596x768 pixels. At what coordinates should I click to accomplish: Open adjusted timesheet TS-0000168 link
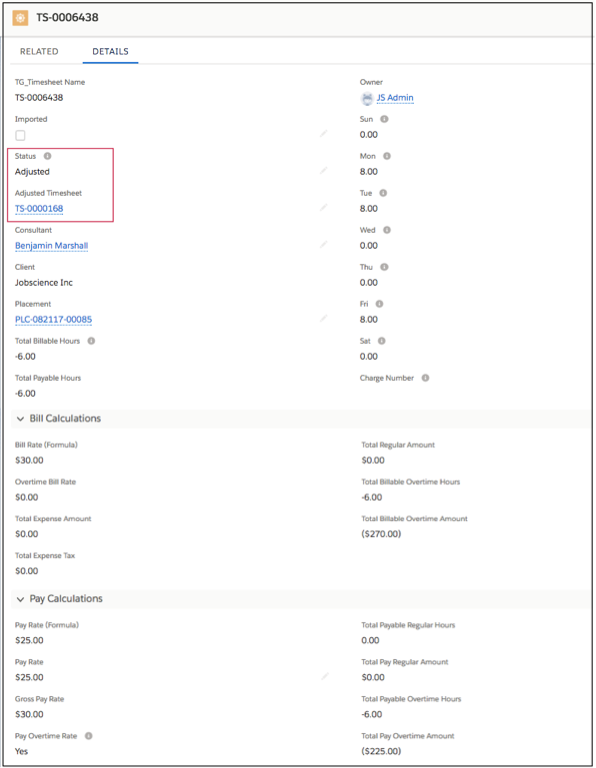tap(39, 209)
